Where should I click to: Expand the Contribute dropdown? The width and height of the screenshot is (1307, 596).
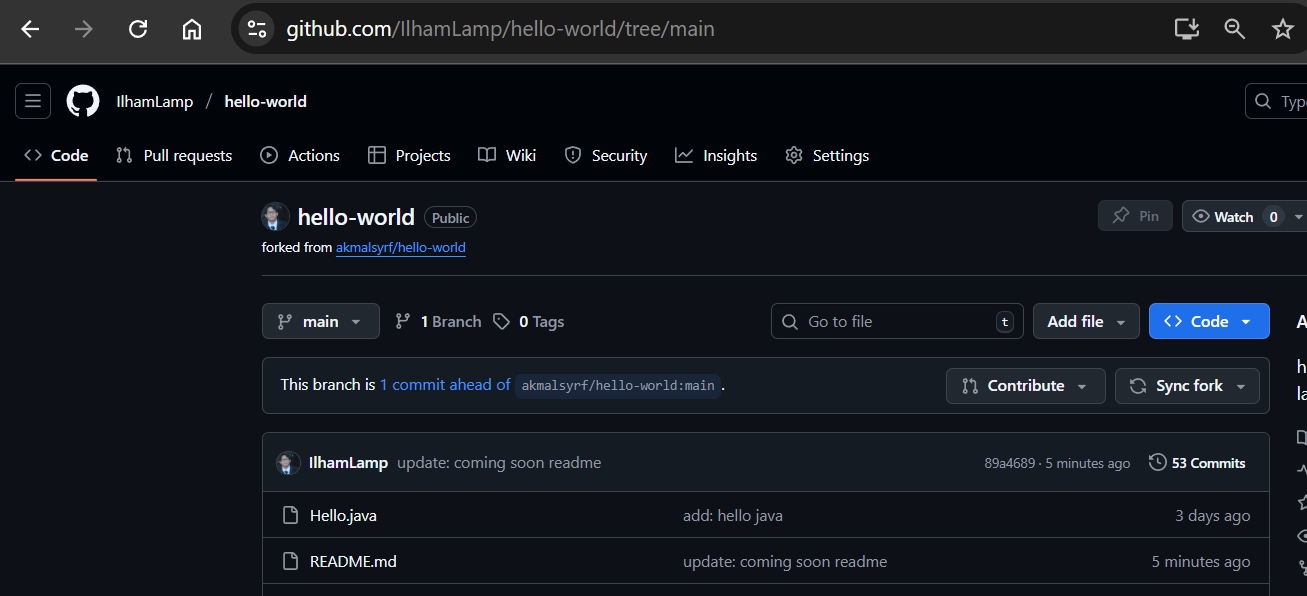1025,386
